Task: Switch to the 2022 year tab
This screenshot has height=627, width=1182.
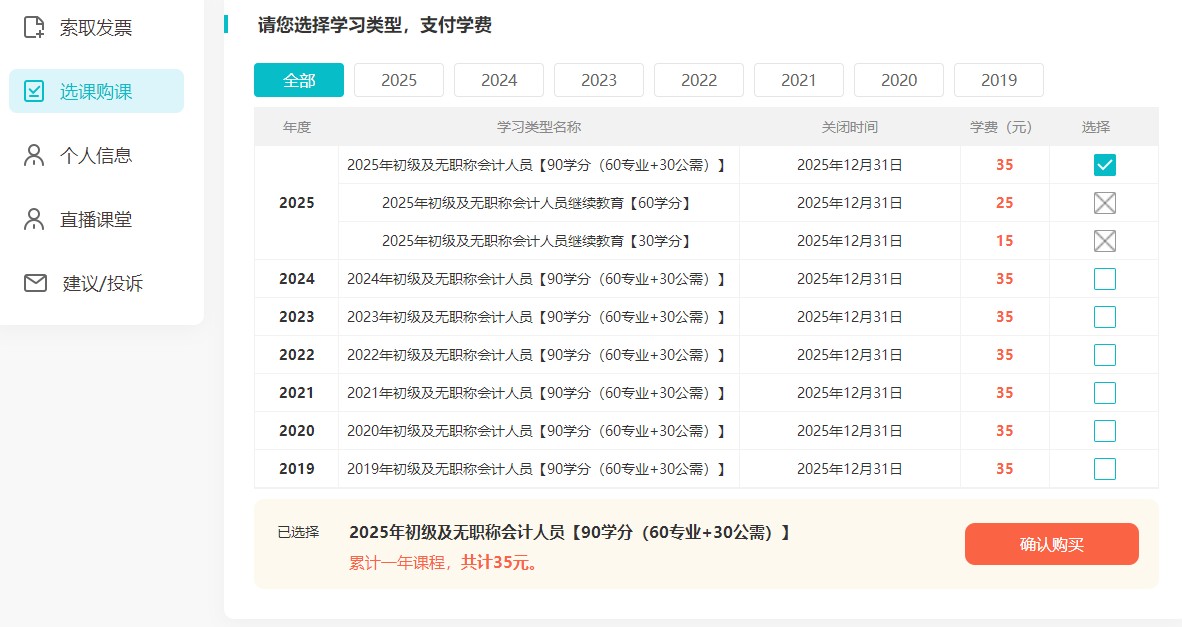Action: point(698,79)
